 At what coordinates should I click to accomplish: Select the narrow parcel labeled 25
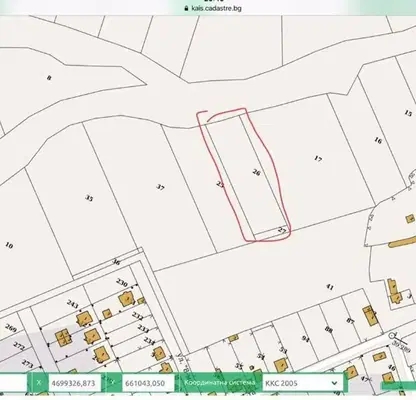[220, 184]
